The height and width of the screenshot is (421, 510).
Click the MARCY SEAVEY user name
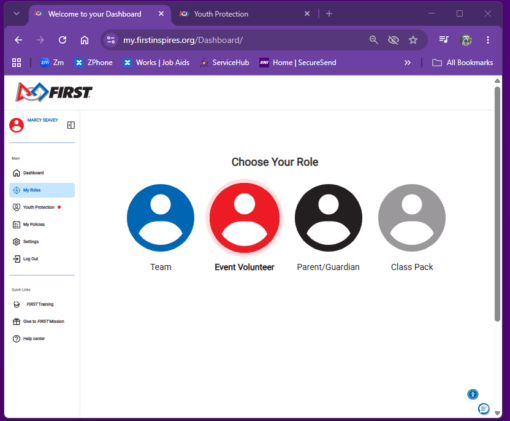click(42, 120)
